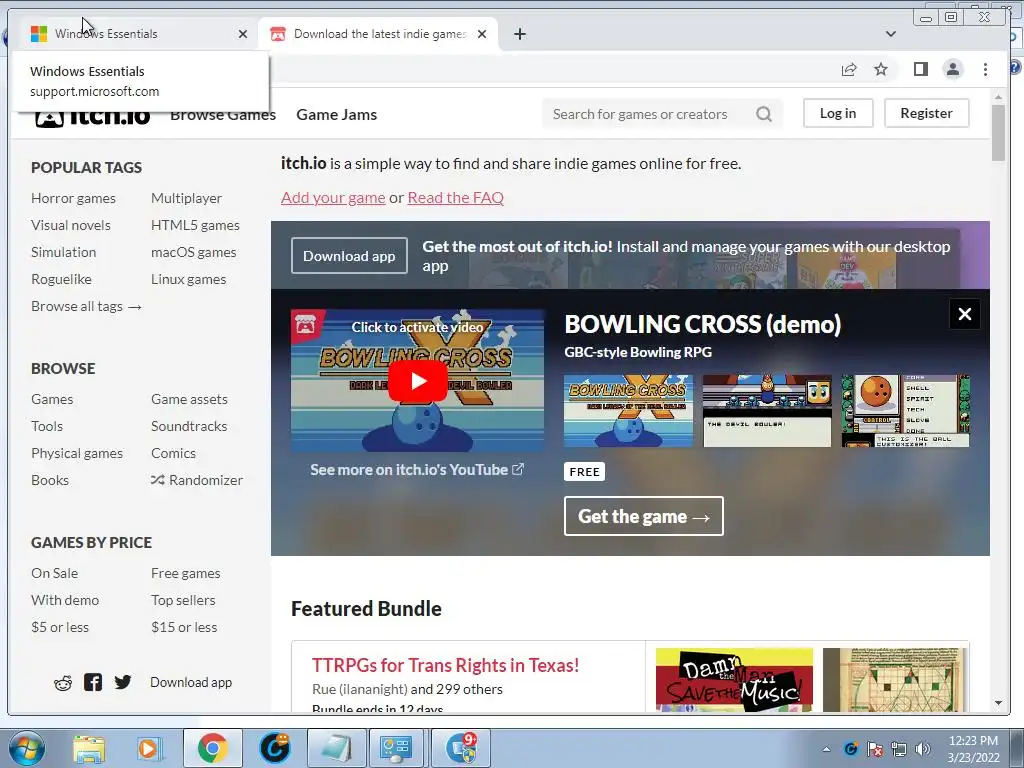
Task: Open the Chrome three-dot menu
Action: coord(985,69)
